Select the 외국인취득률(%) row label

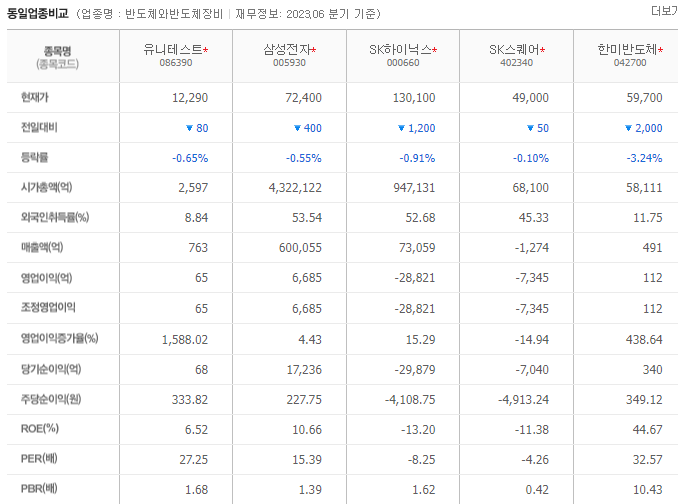tap(55, 217)
